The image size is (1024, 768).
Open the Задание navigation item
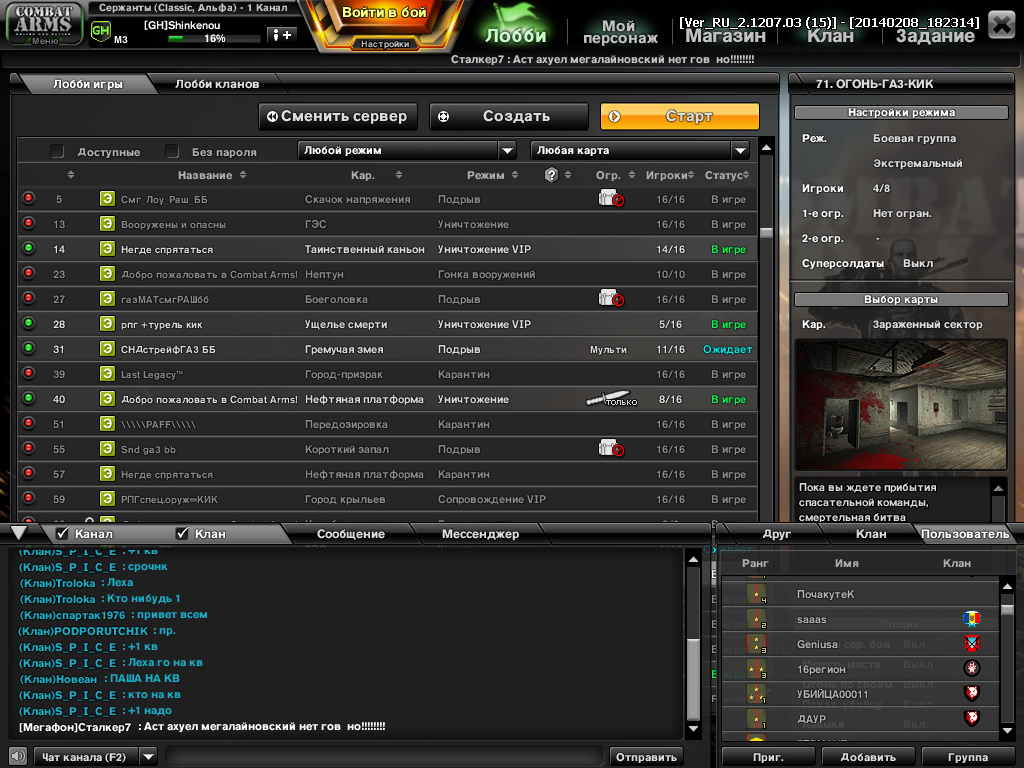coord(935,36)
